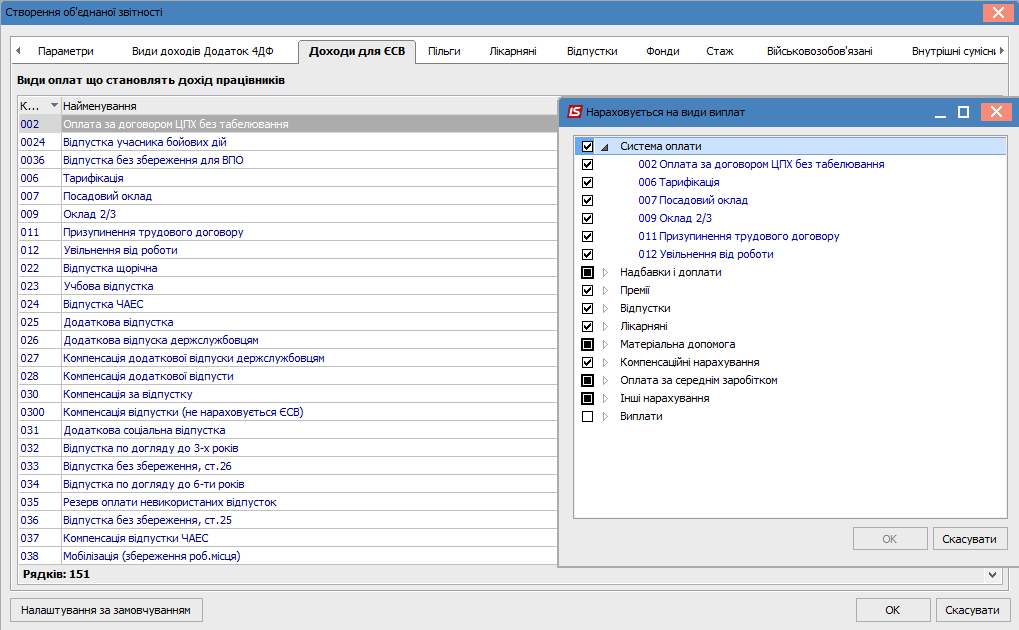Click the Налаштування за замовчуванням button
1019x630 pixels.
pyautogui.click(x=106, y=609)
